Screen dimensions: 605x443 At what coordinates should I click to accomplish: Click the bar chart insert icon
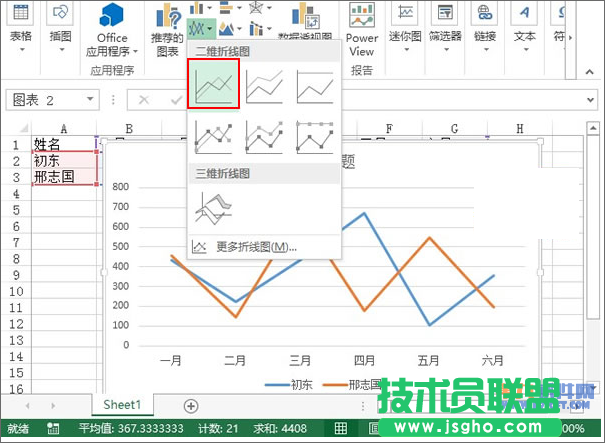(226, 7)
